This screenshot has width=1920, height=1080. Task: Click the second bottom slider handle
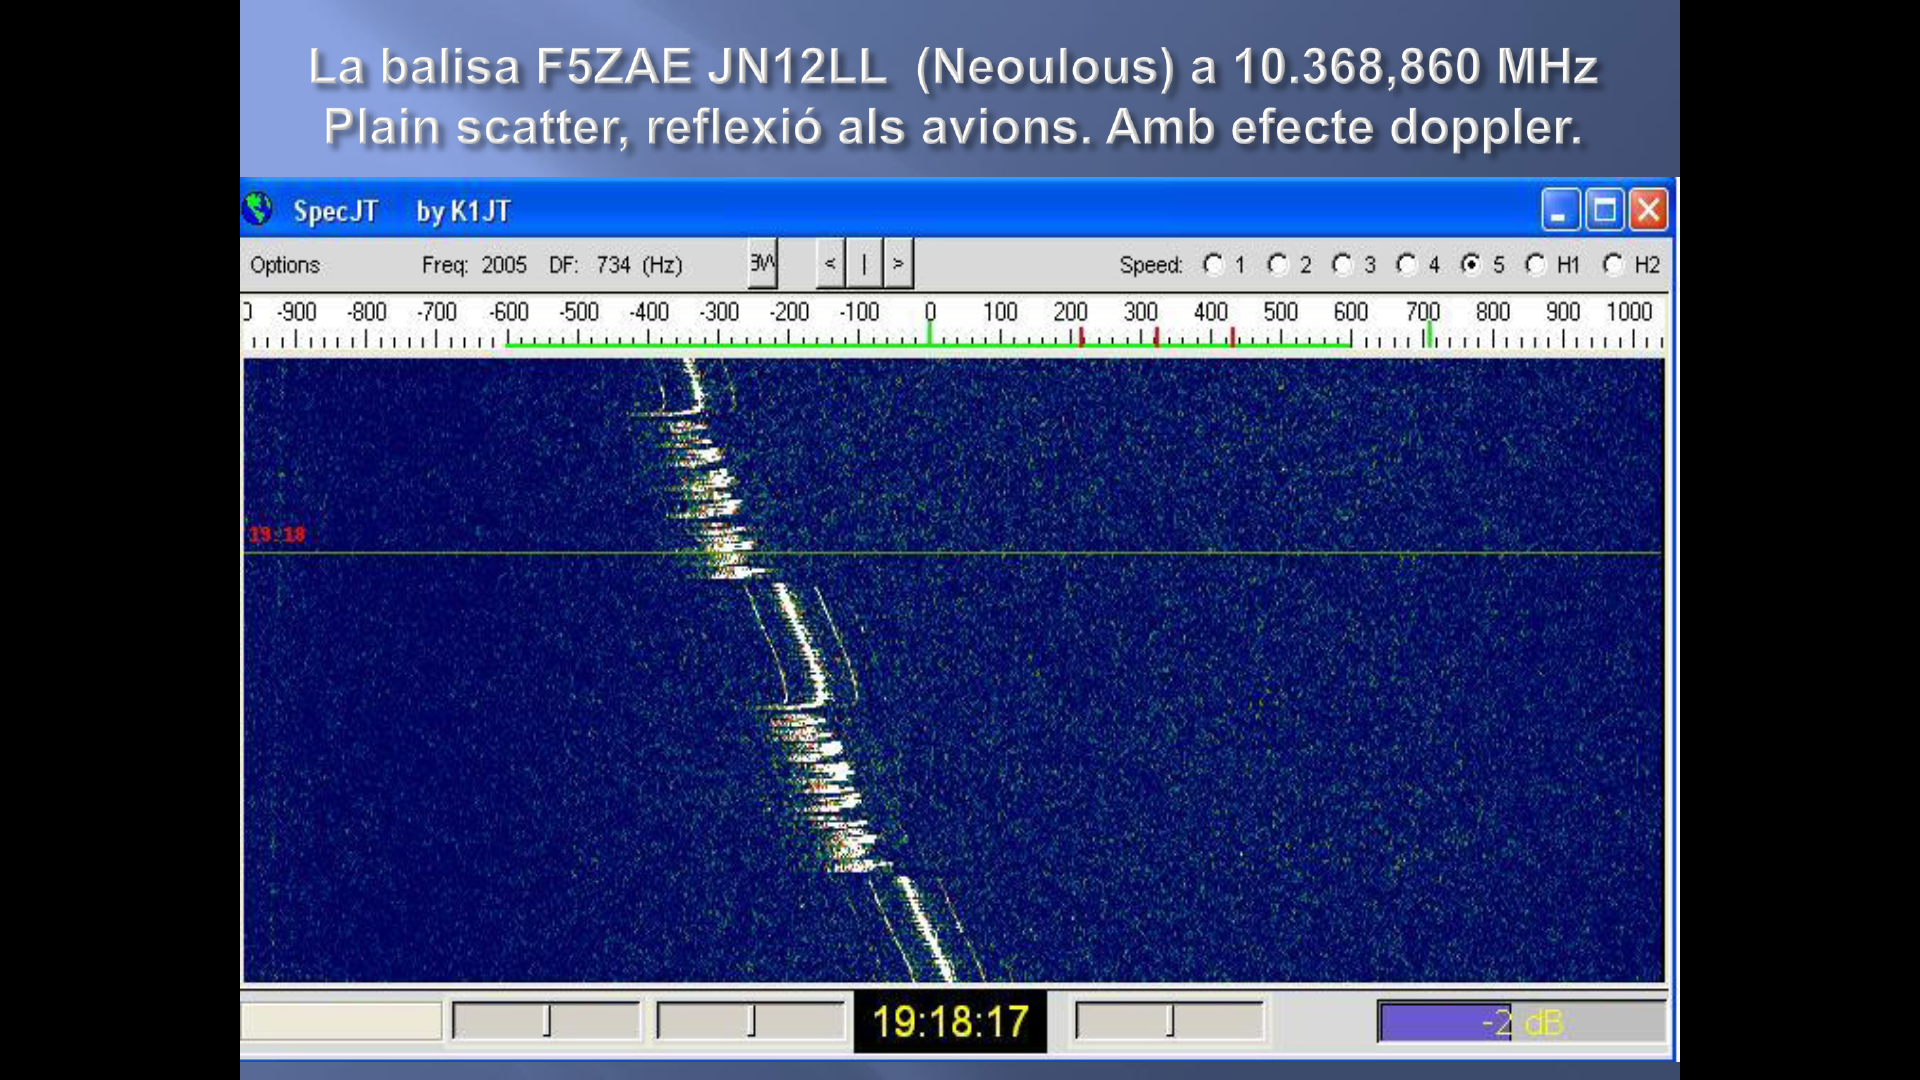752,1021
